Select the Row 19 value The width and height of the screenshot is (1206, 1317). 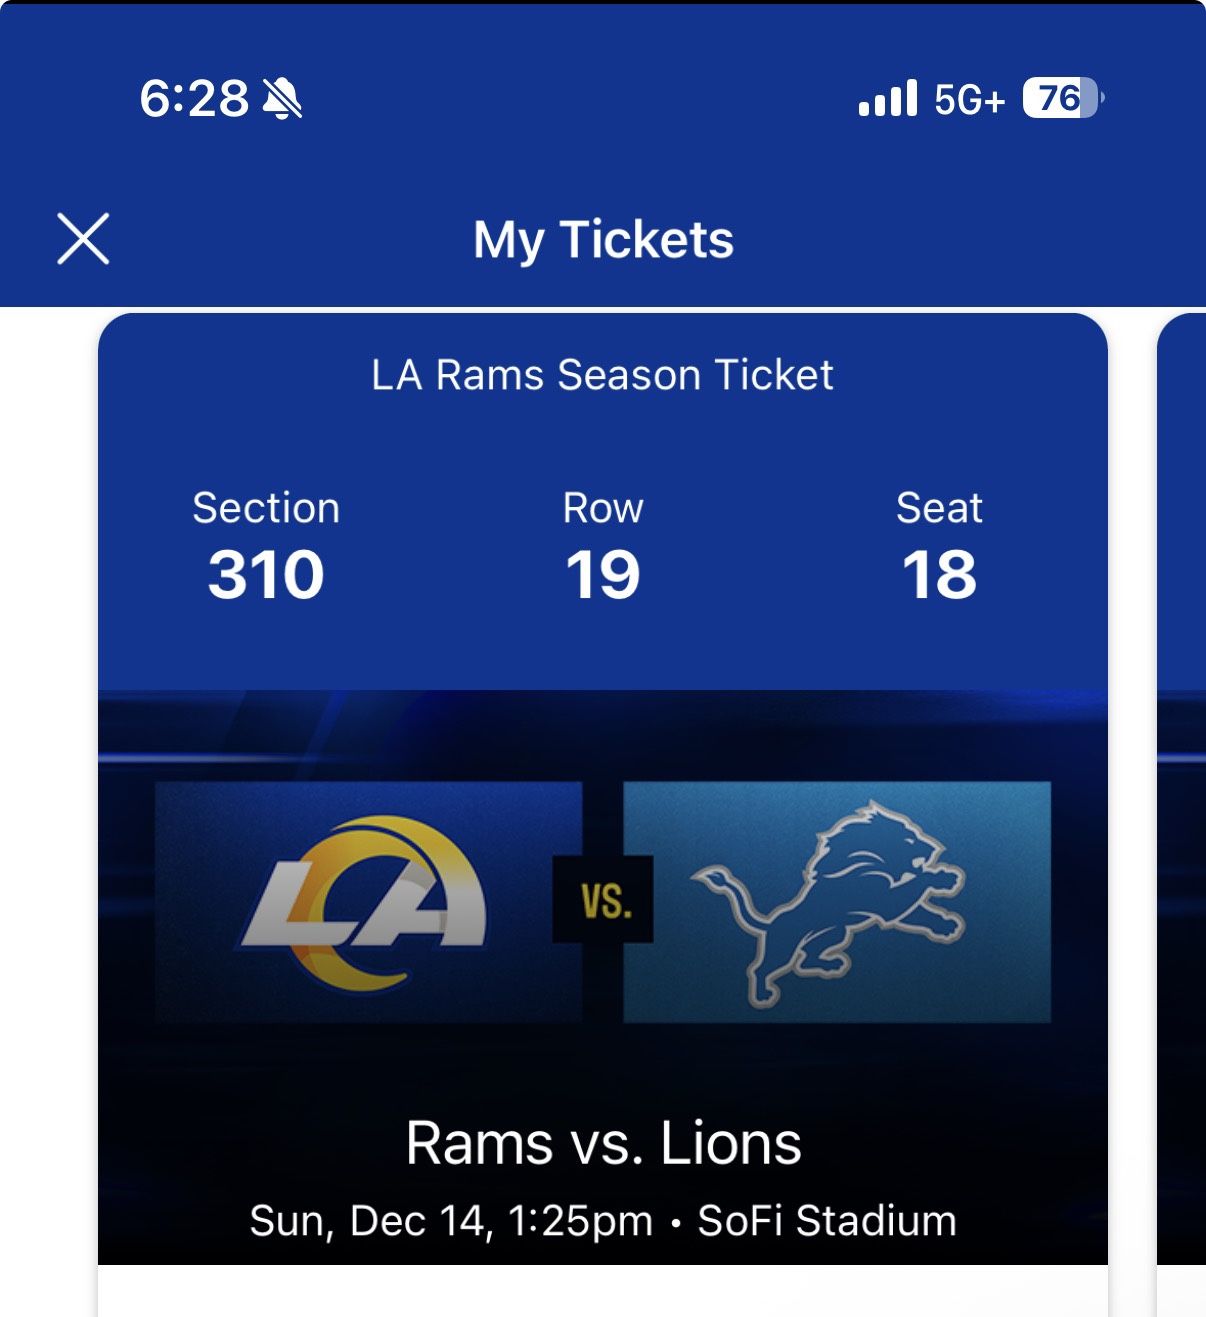click(x=602, y=575)
